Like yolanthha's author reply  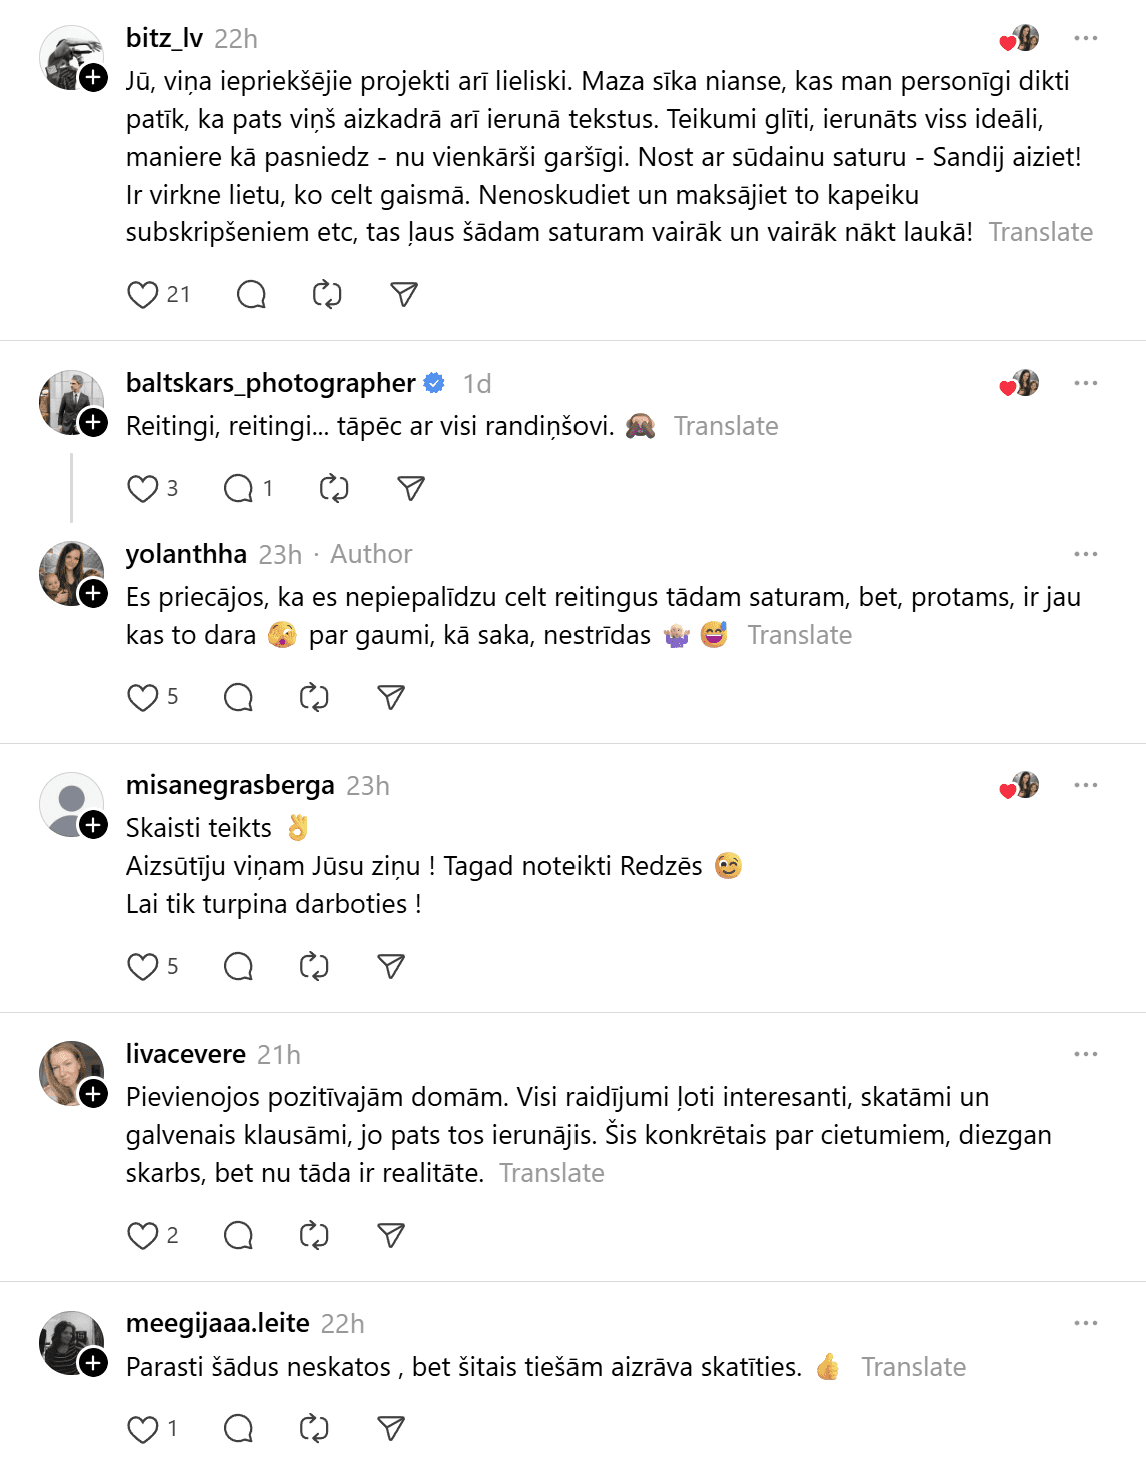click(143, 698)
